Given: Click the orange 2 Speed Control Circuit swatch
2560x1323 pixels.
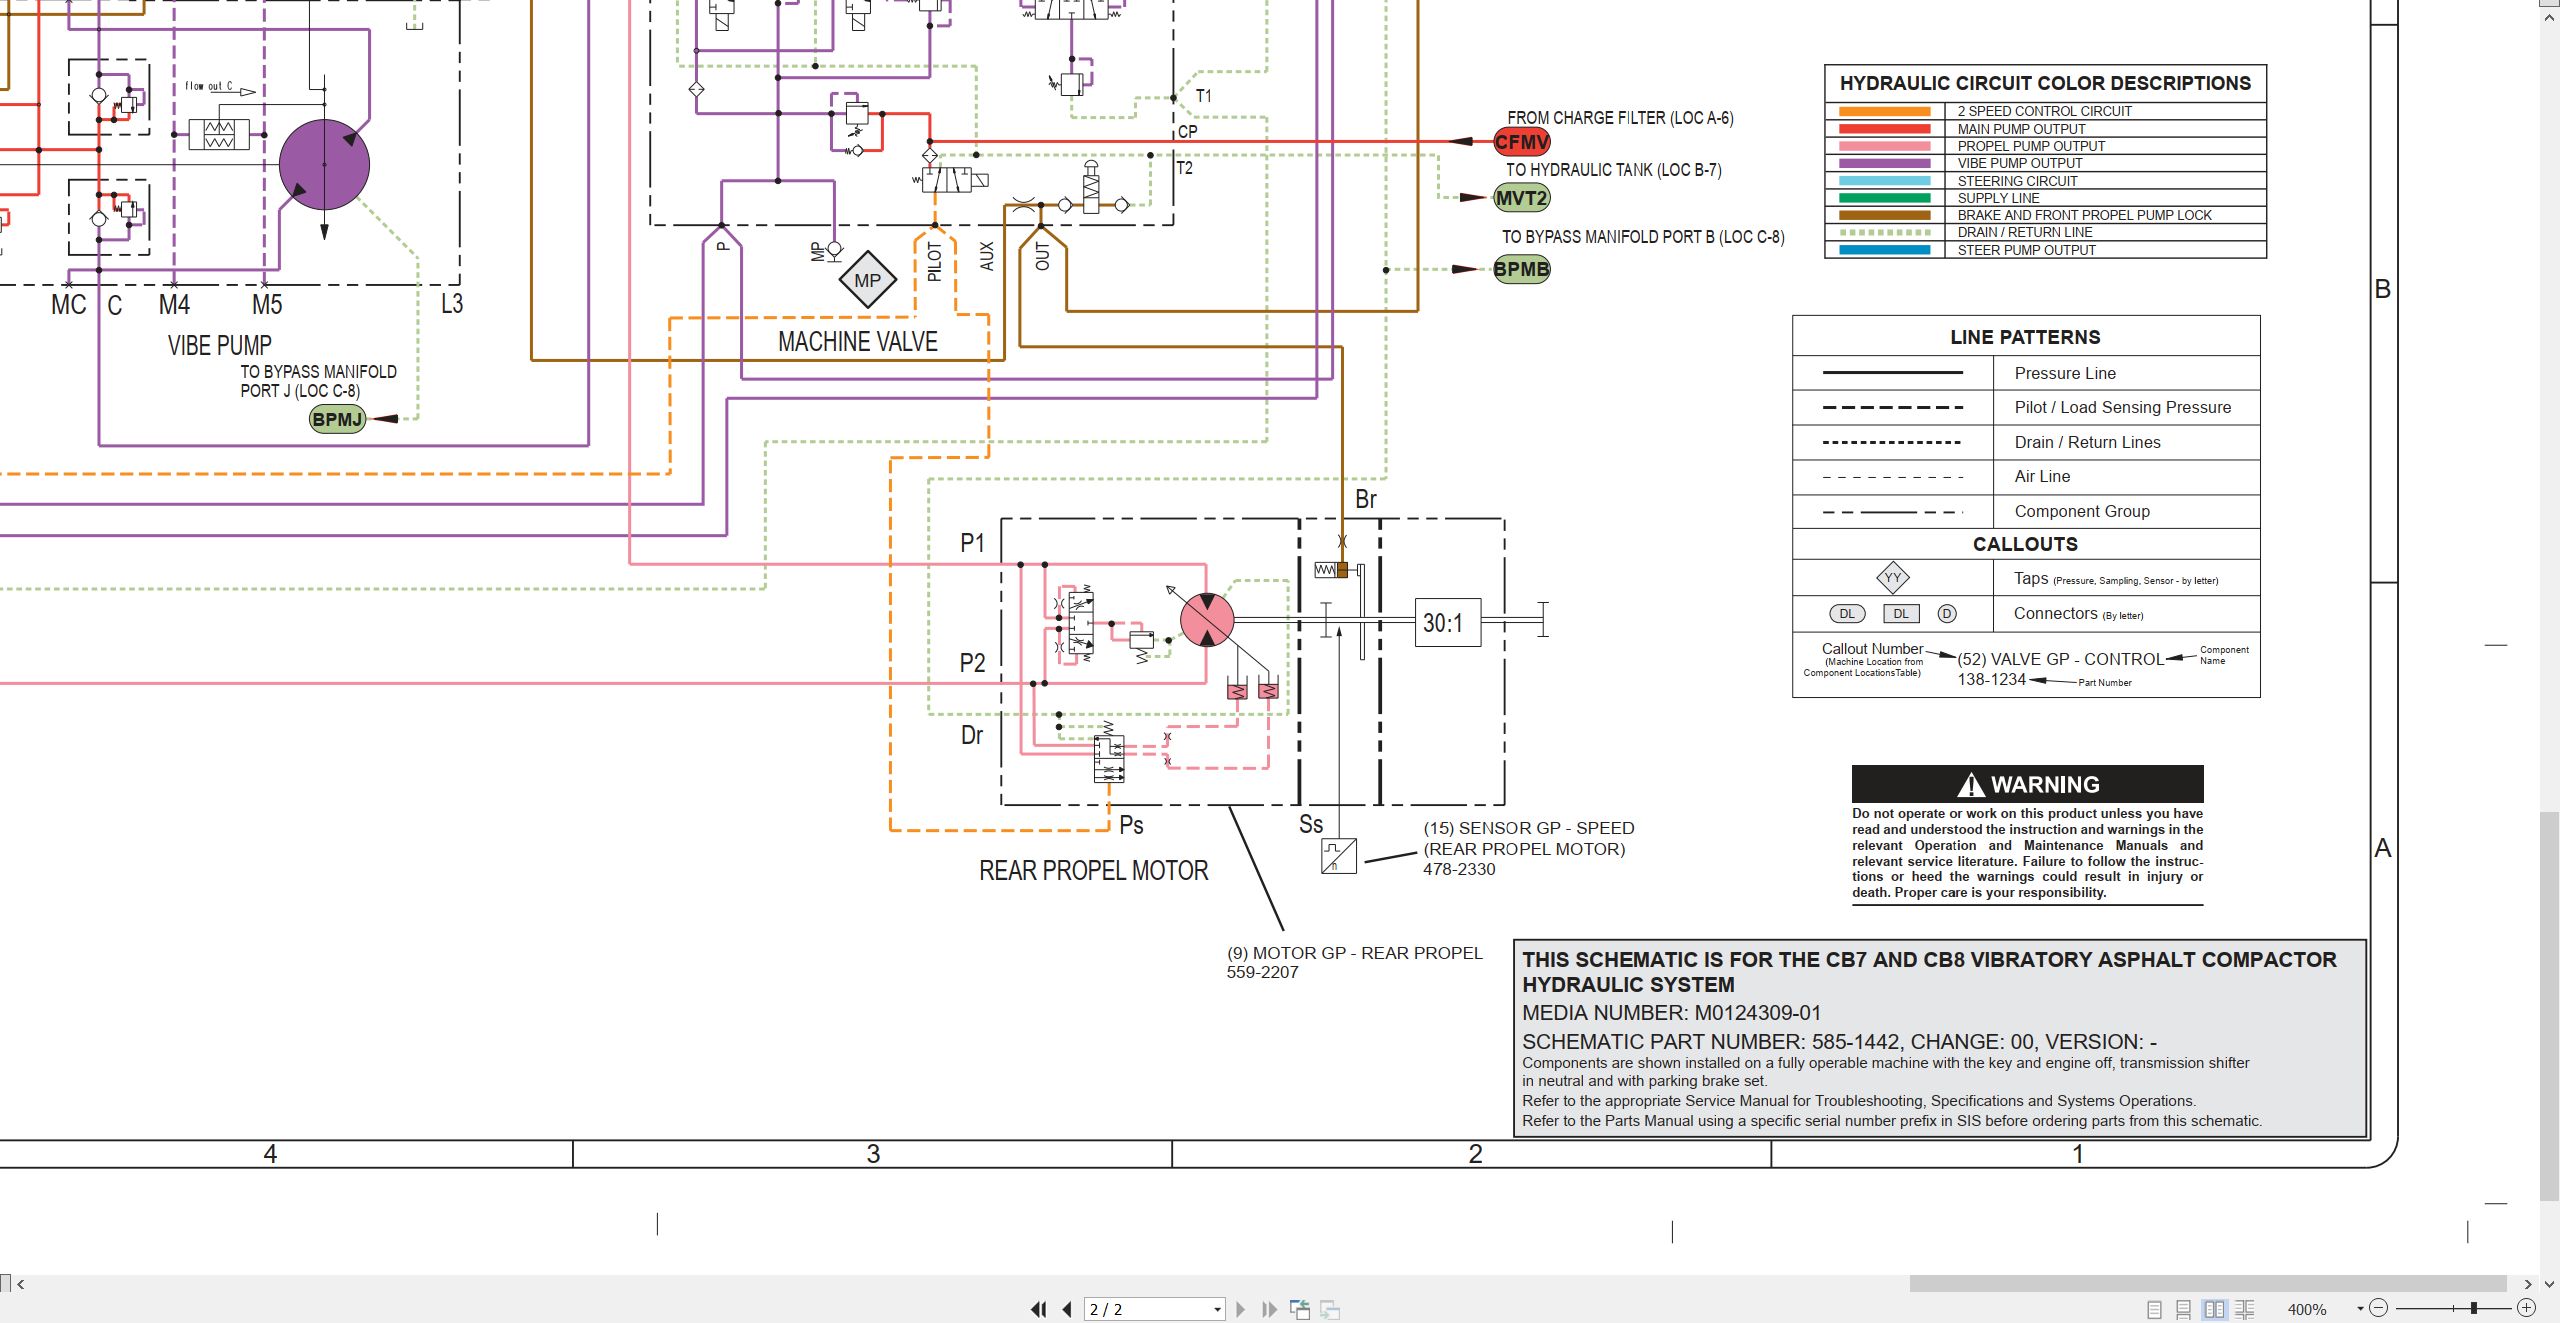Looking at the screenshot, I should (x=1884, y=111).
